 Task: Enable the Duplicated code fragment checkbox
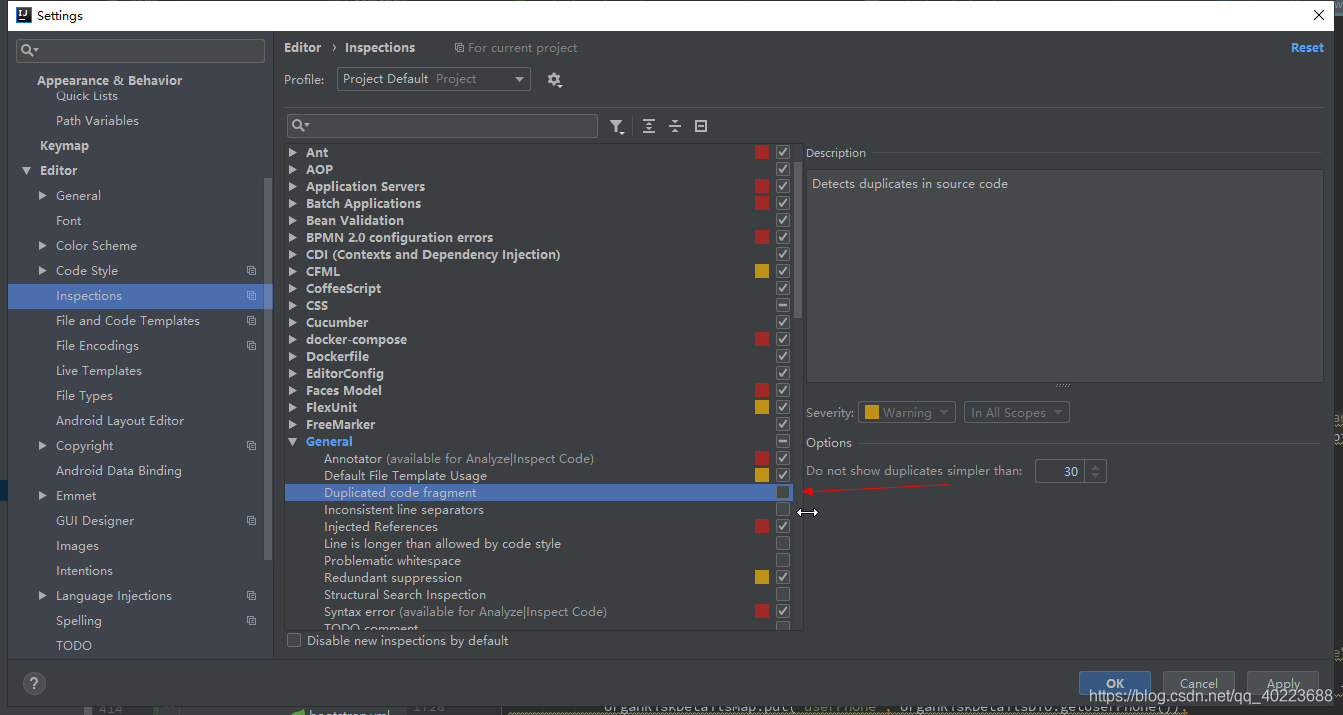tap(783, 492)
